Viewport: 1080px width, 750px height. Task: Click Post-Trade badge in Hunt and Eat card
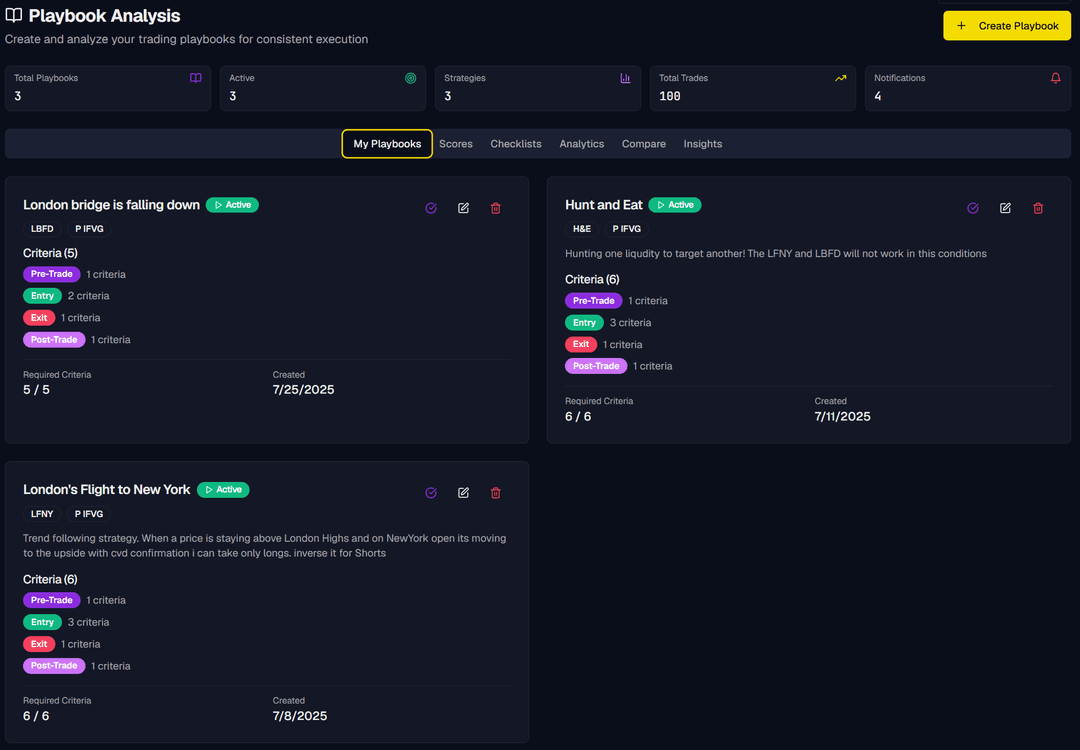pyautogui.click(x=596, y=366)
